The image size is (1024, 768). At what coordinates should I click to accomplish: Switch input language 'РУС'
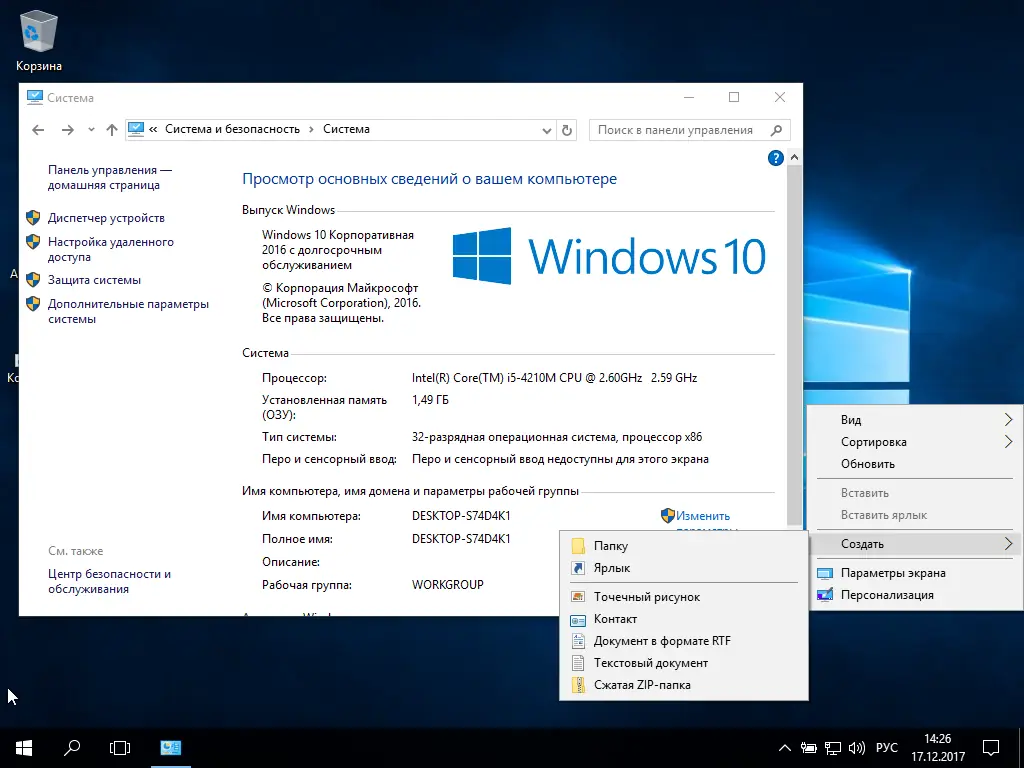pos(886,748)
